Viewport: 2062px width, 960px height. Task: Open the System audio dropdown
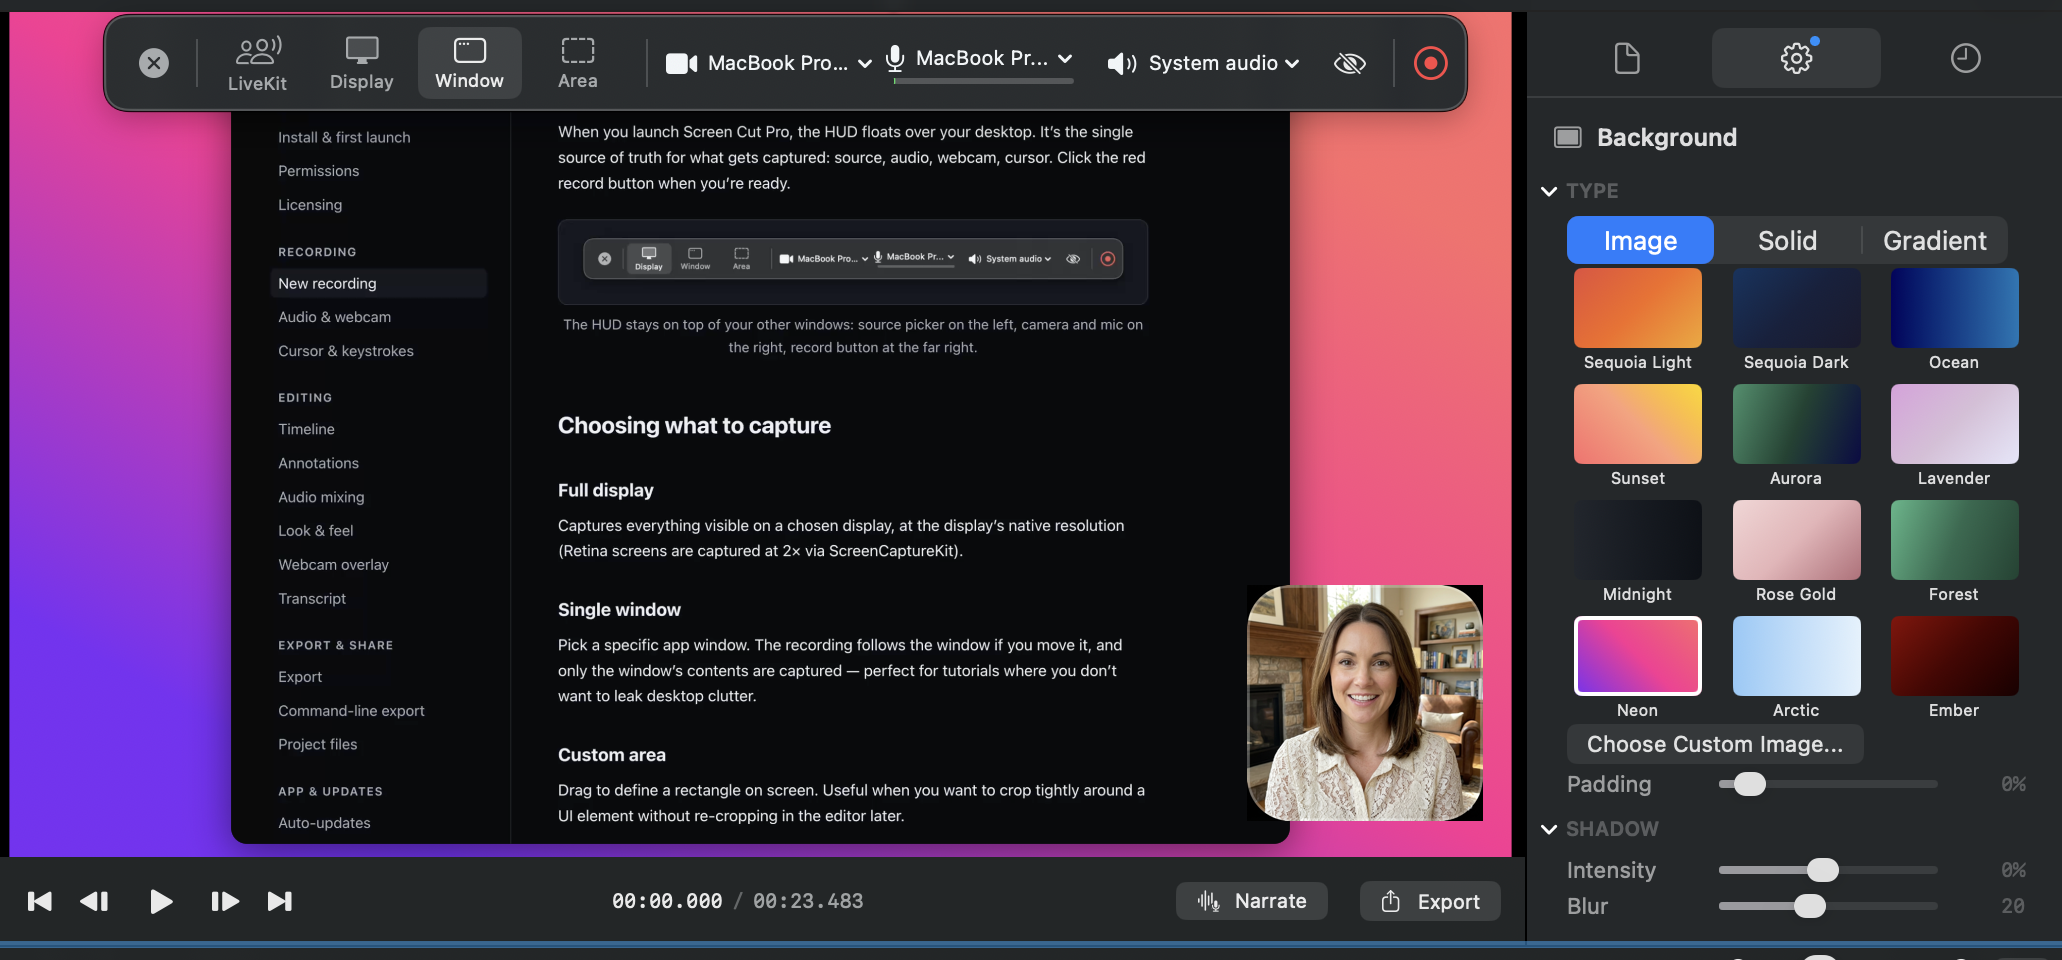tap(1204, 63)
